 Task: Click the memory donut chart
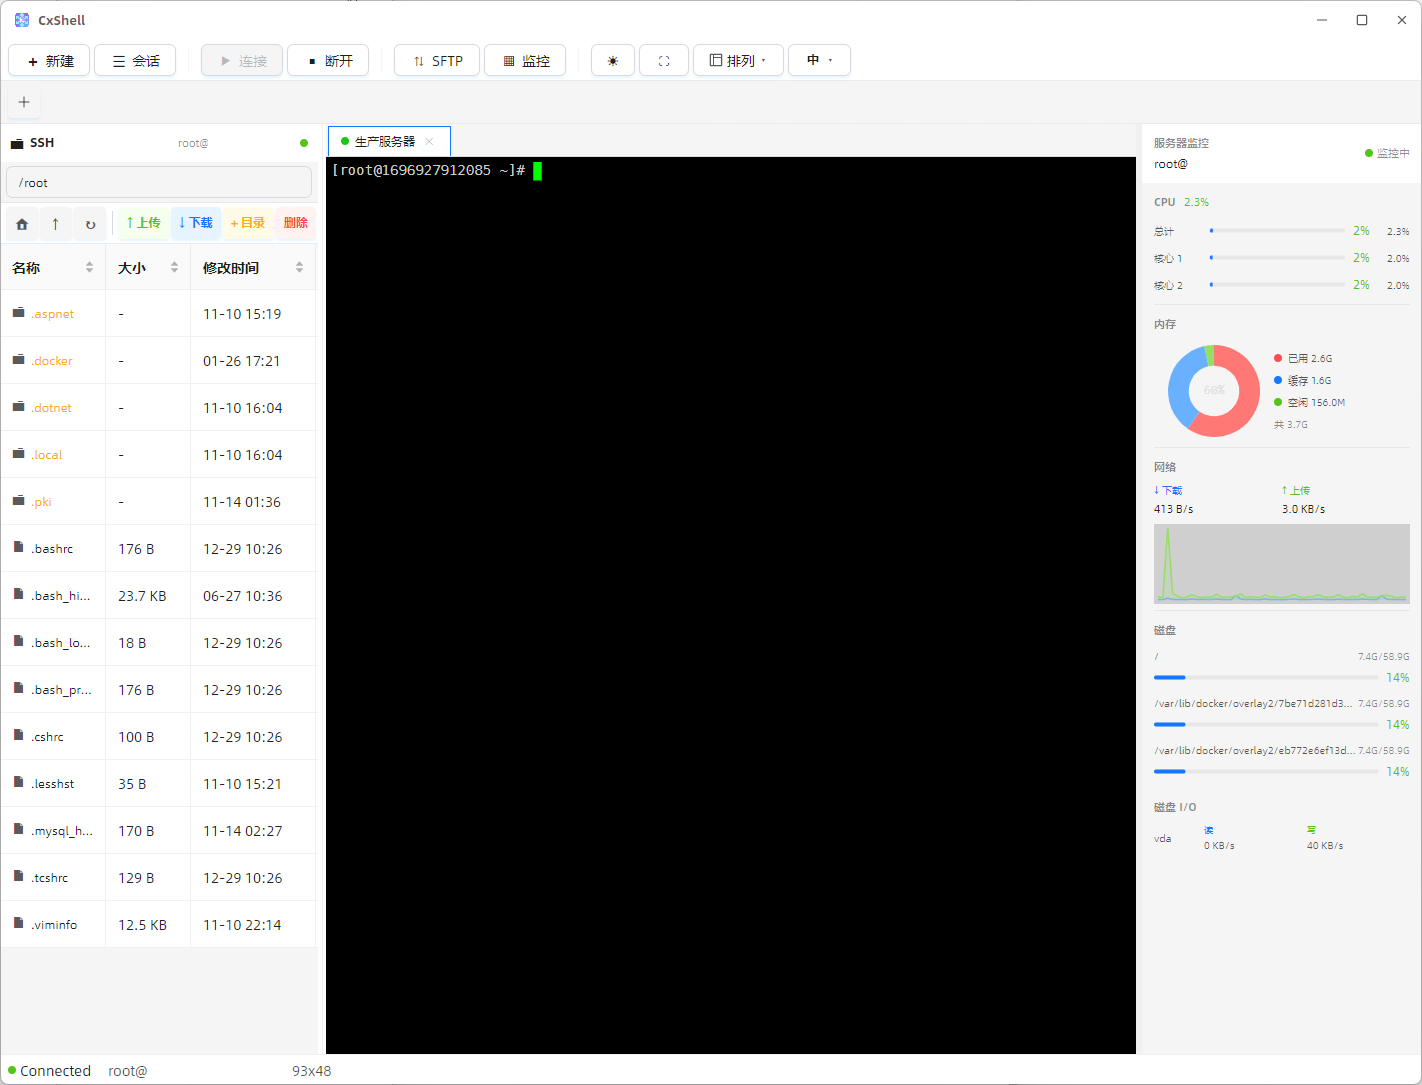(x=1214, y=391)
